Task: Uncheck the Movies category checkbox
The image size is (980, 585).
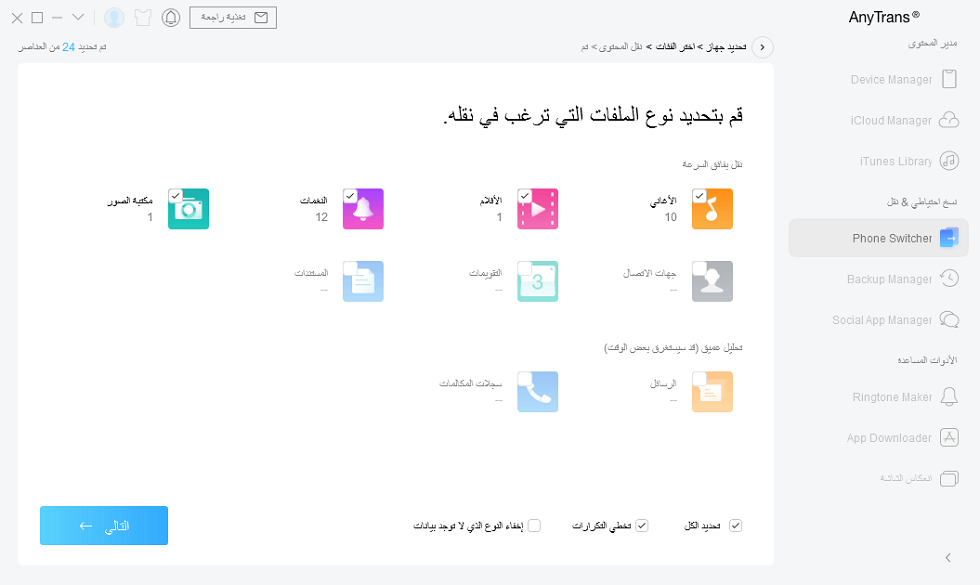Action: click(524, 196)
